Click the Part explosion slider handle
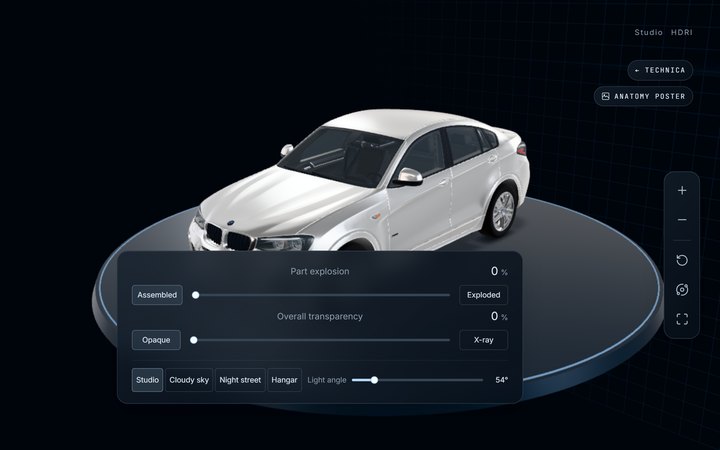The height and width of the screenshot is (450, 720). tap(196, 295)
